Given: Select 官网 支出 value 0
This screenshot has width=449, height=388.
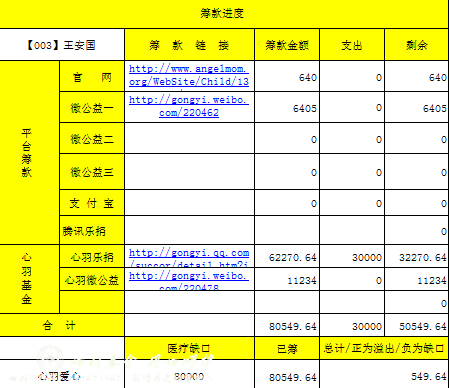Looking at the screenshot, I should pos(352,76).
